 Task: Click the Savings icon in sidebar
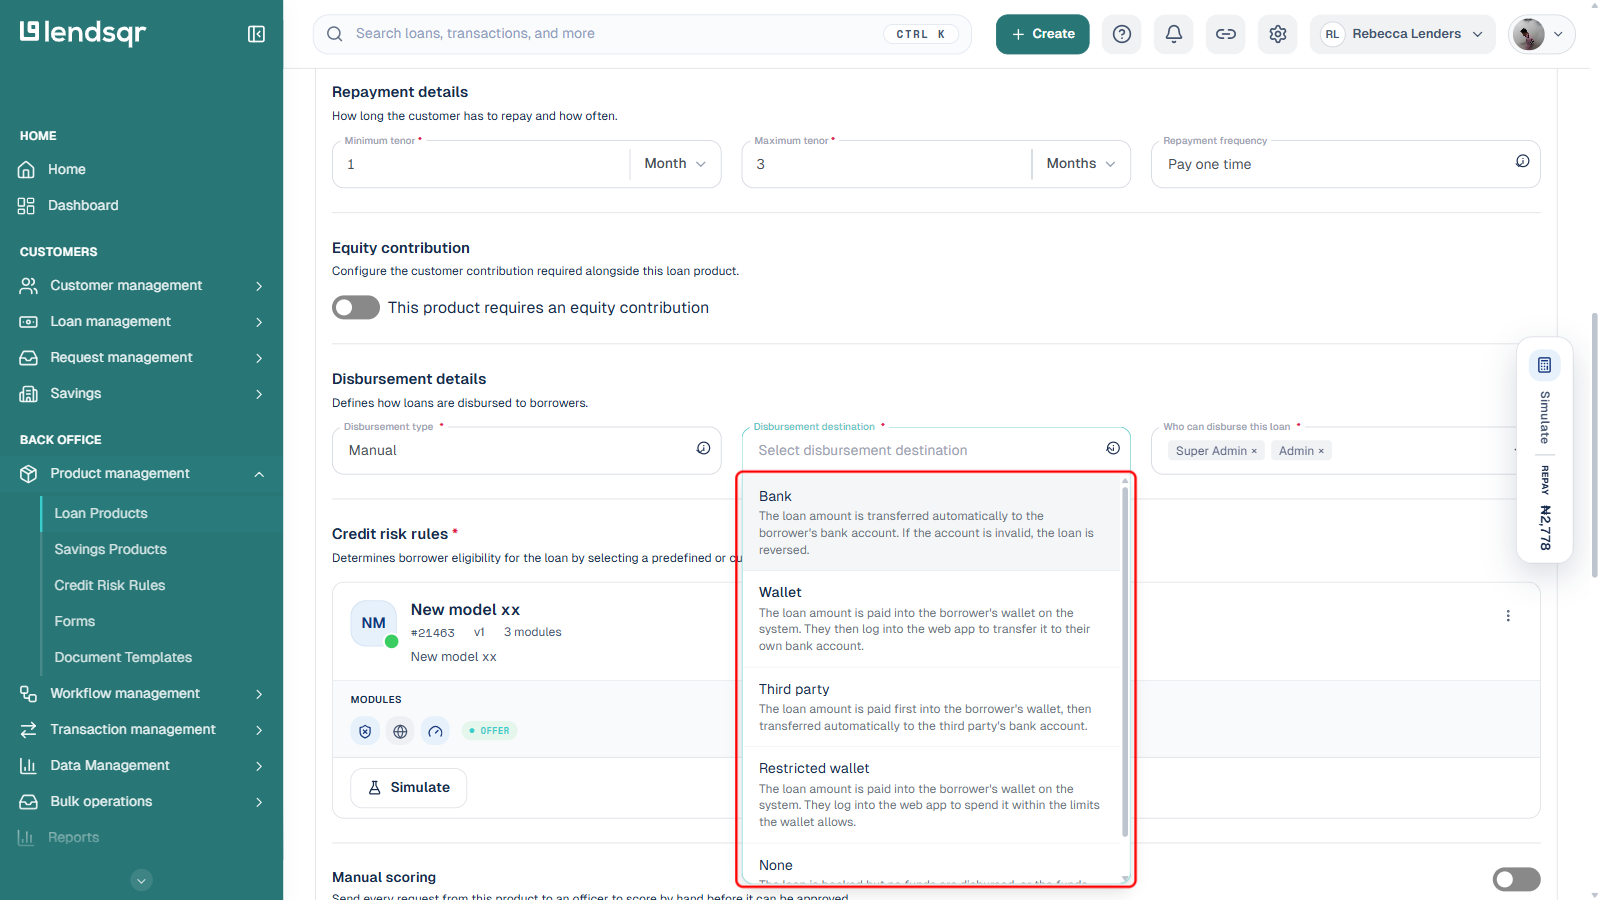(x=29, y=394)
